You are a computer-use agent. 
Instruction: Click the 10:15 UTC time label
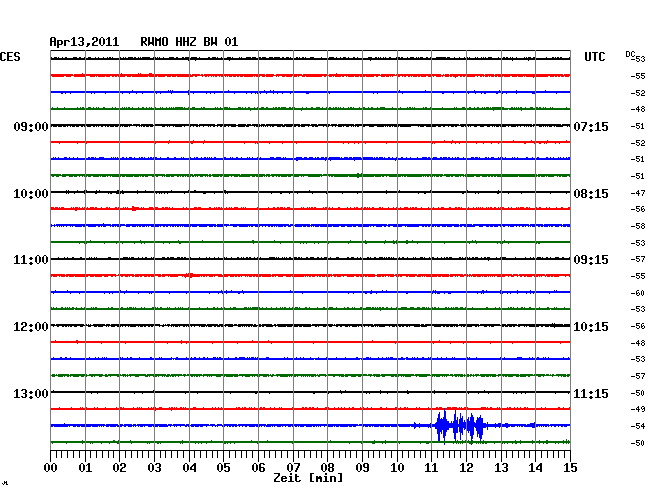(x=591, y=327)
